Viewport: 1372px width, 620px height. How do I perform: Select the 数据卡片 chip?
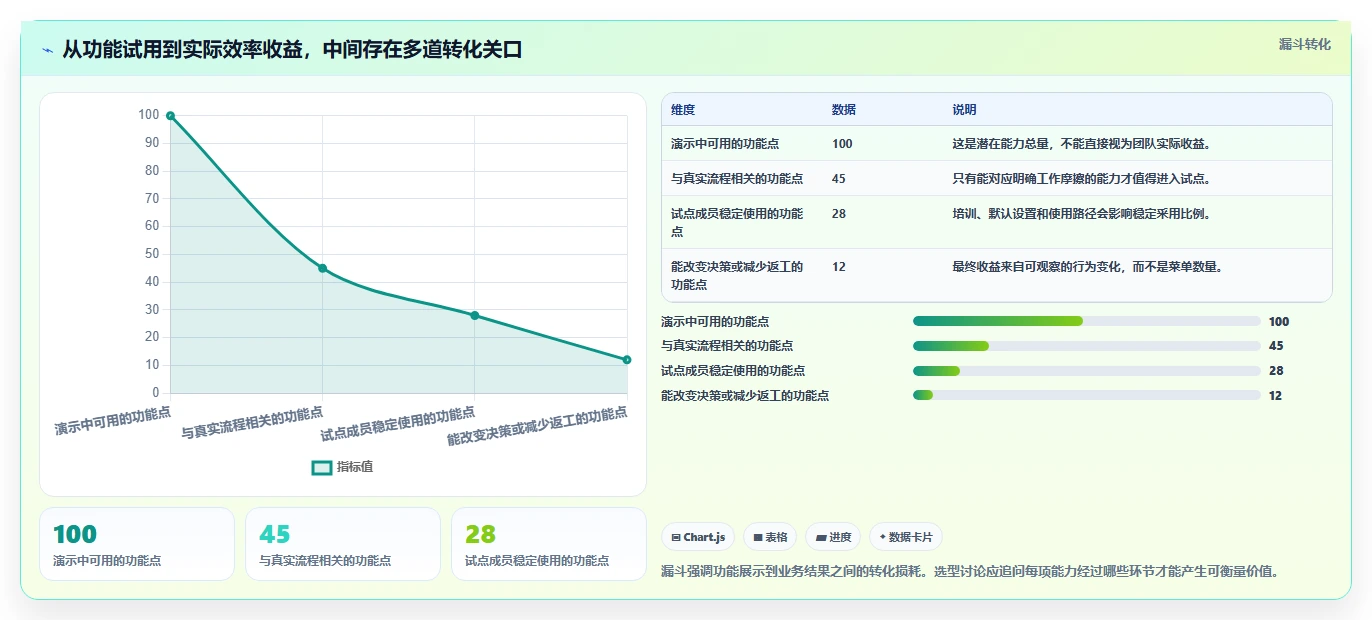(x=905, y=537)
